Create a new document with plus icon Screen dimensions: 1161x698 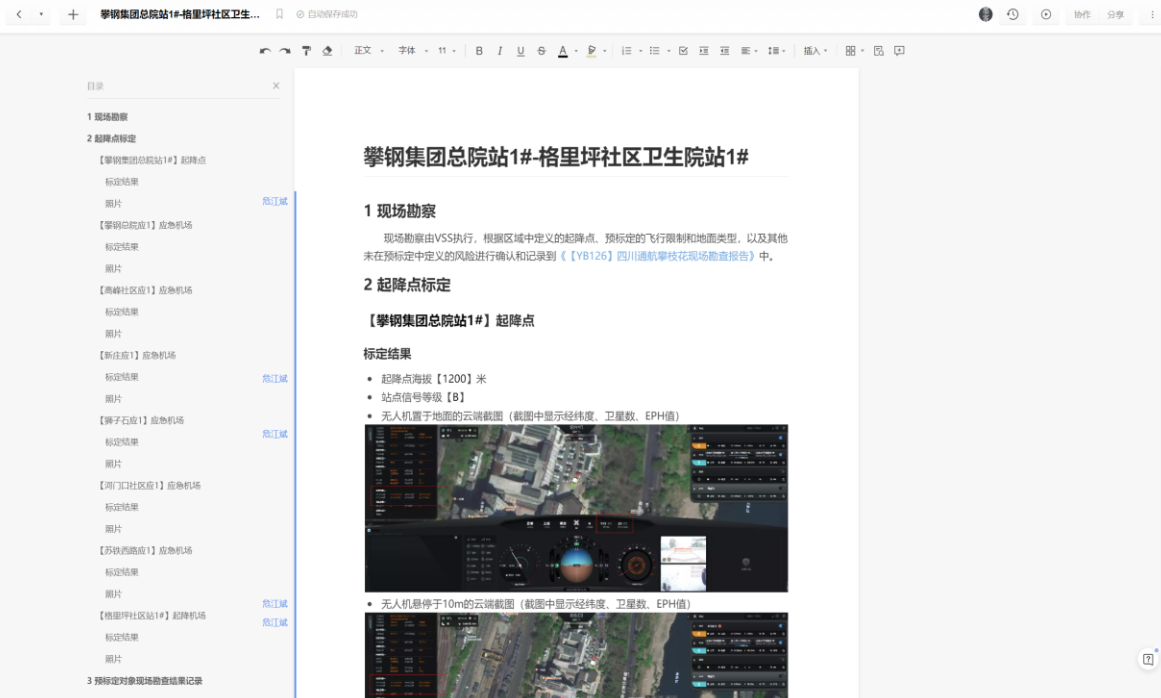click(x=73, y=14)
